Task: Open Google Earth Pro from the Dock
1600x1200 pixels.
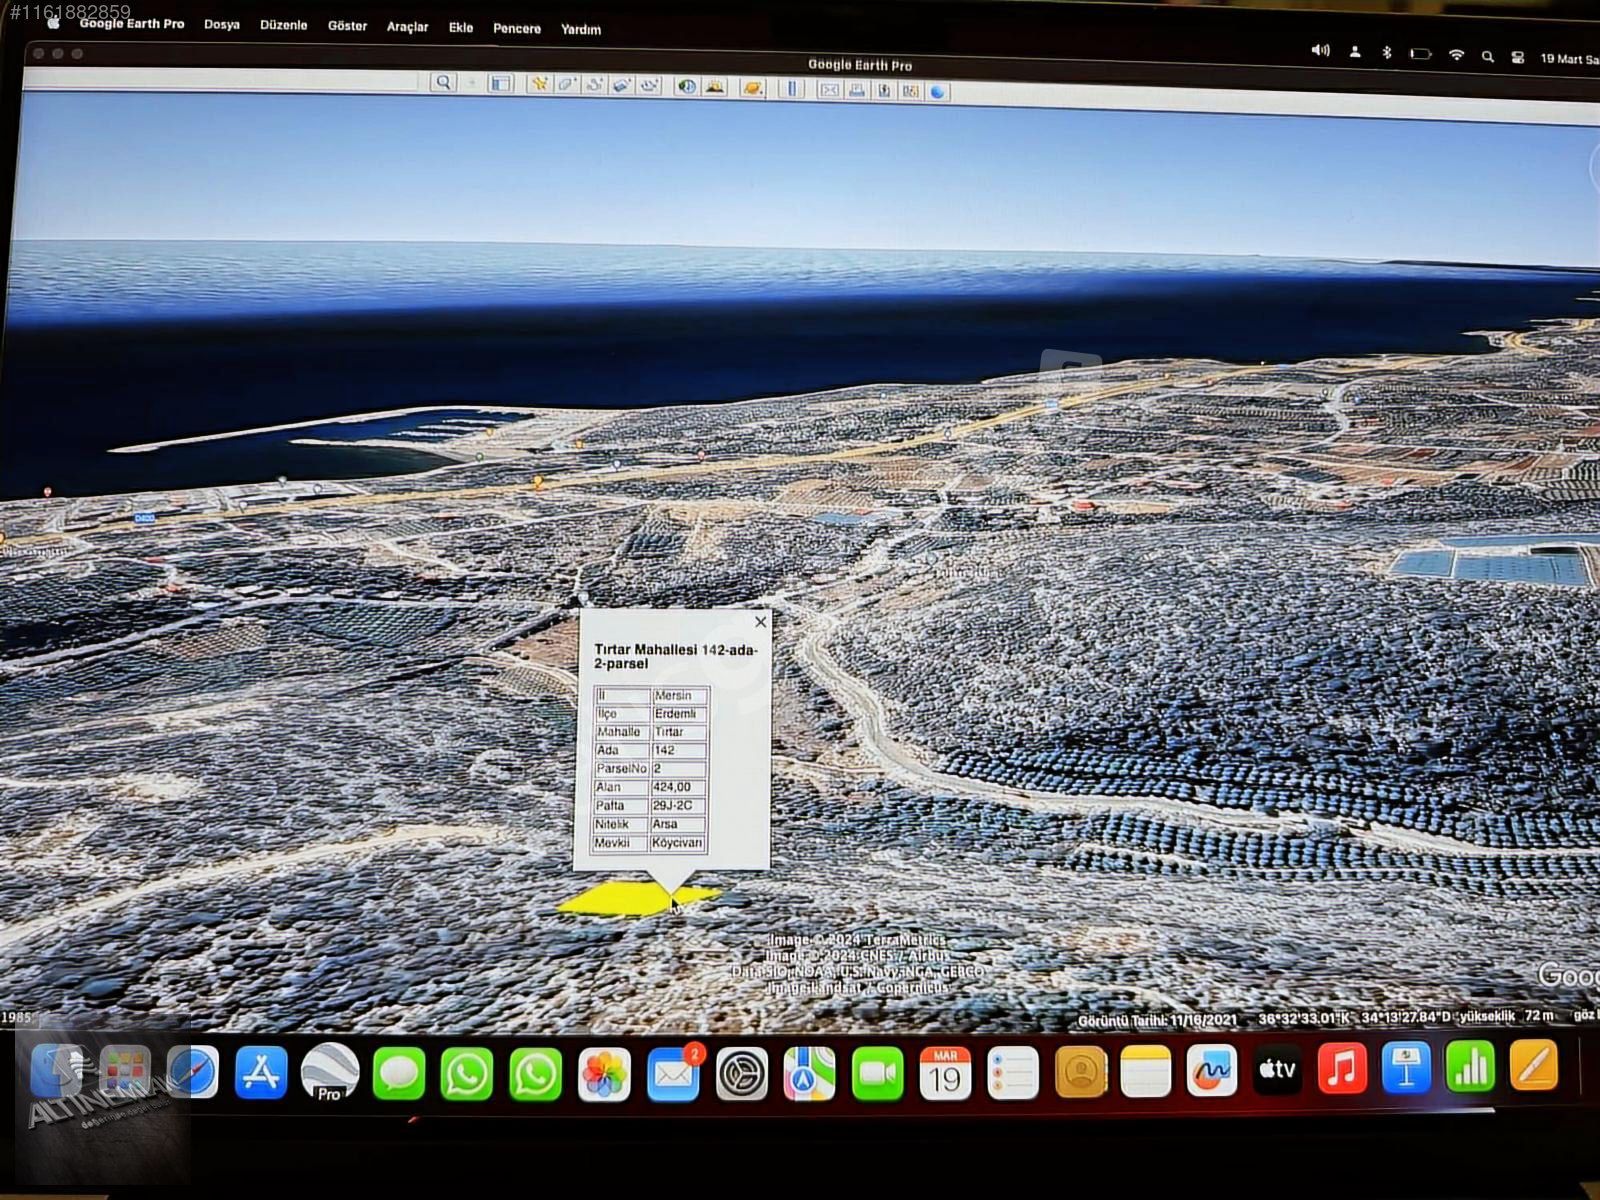Action: tap(329, 1072)
